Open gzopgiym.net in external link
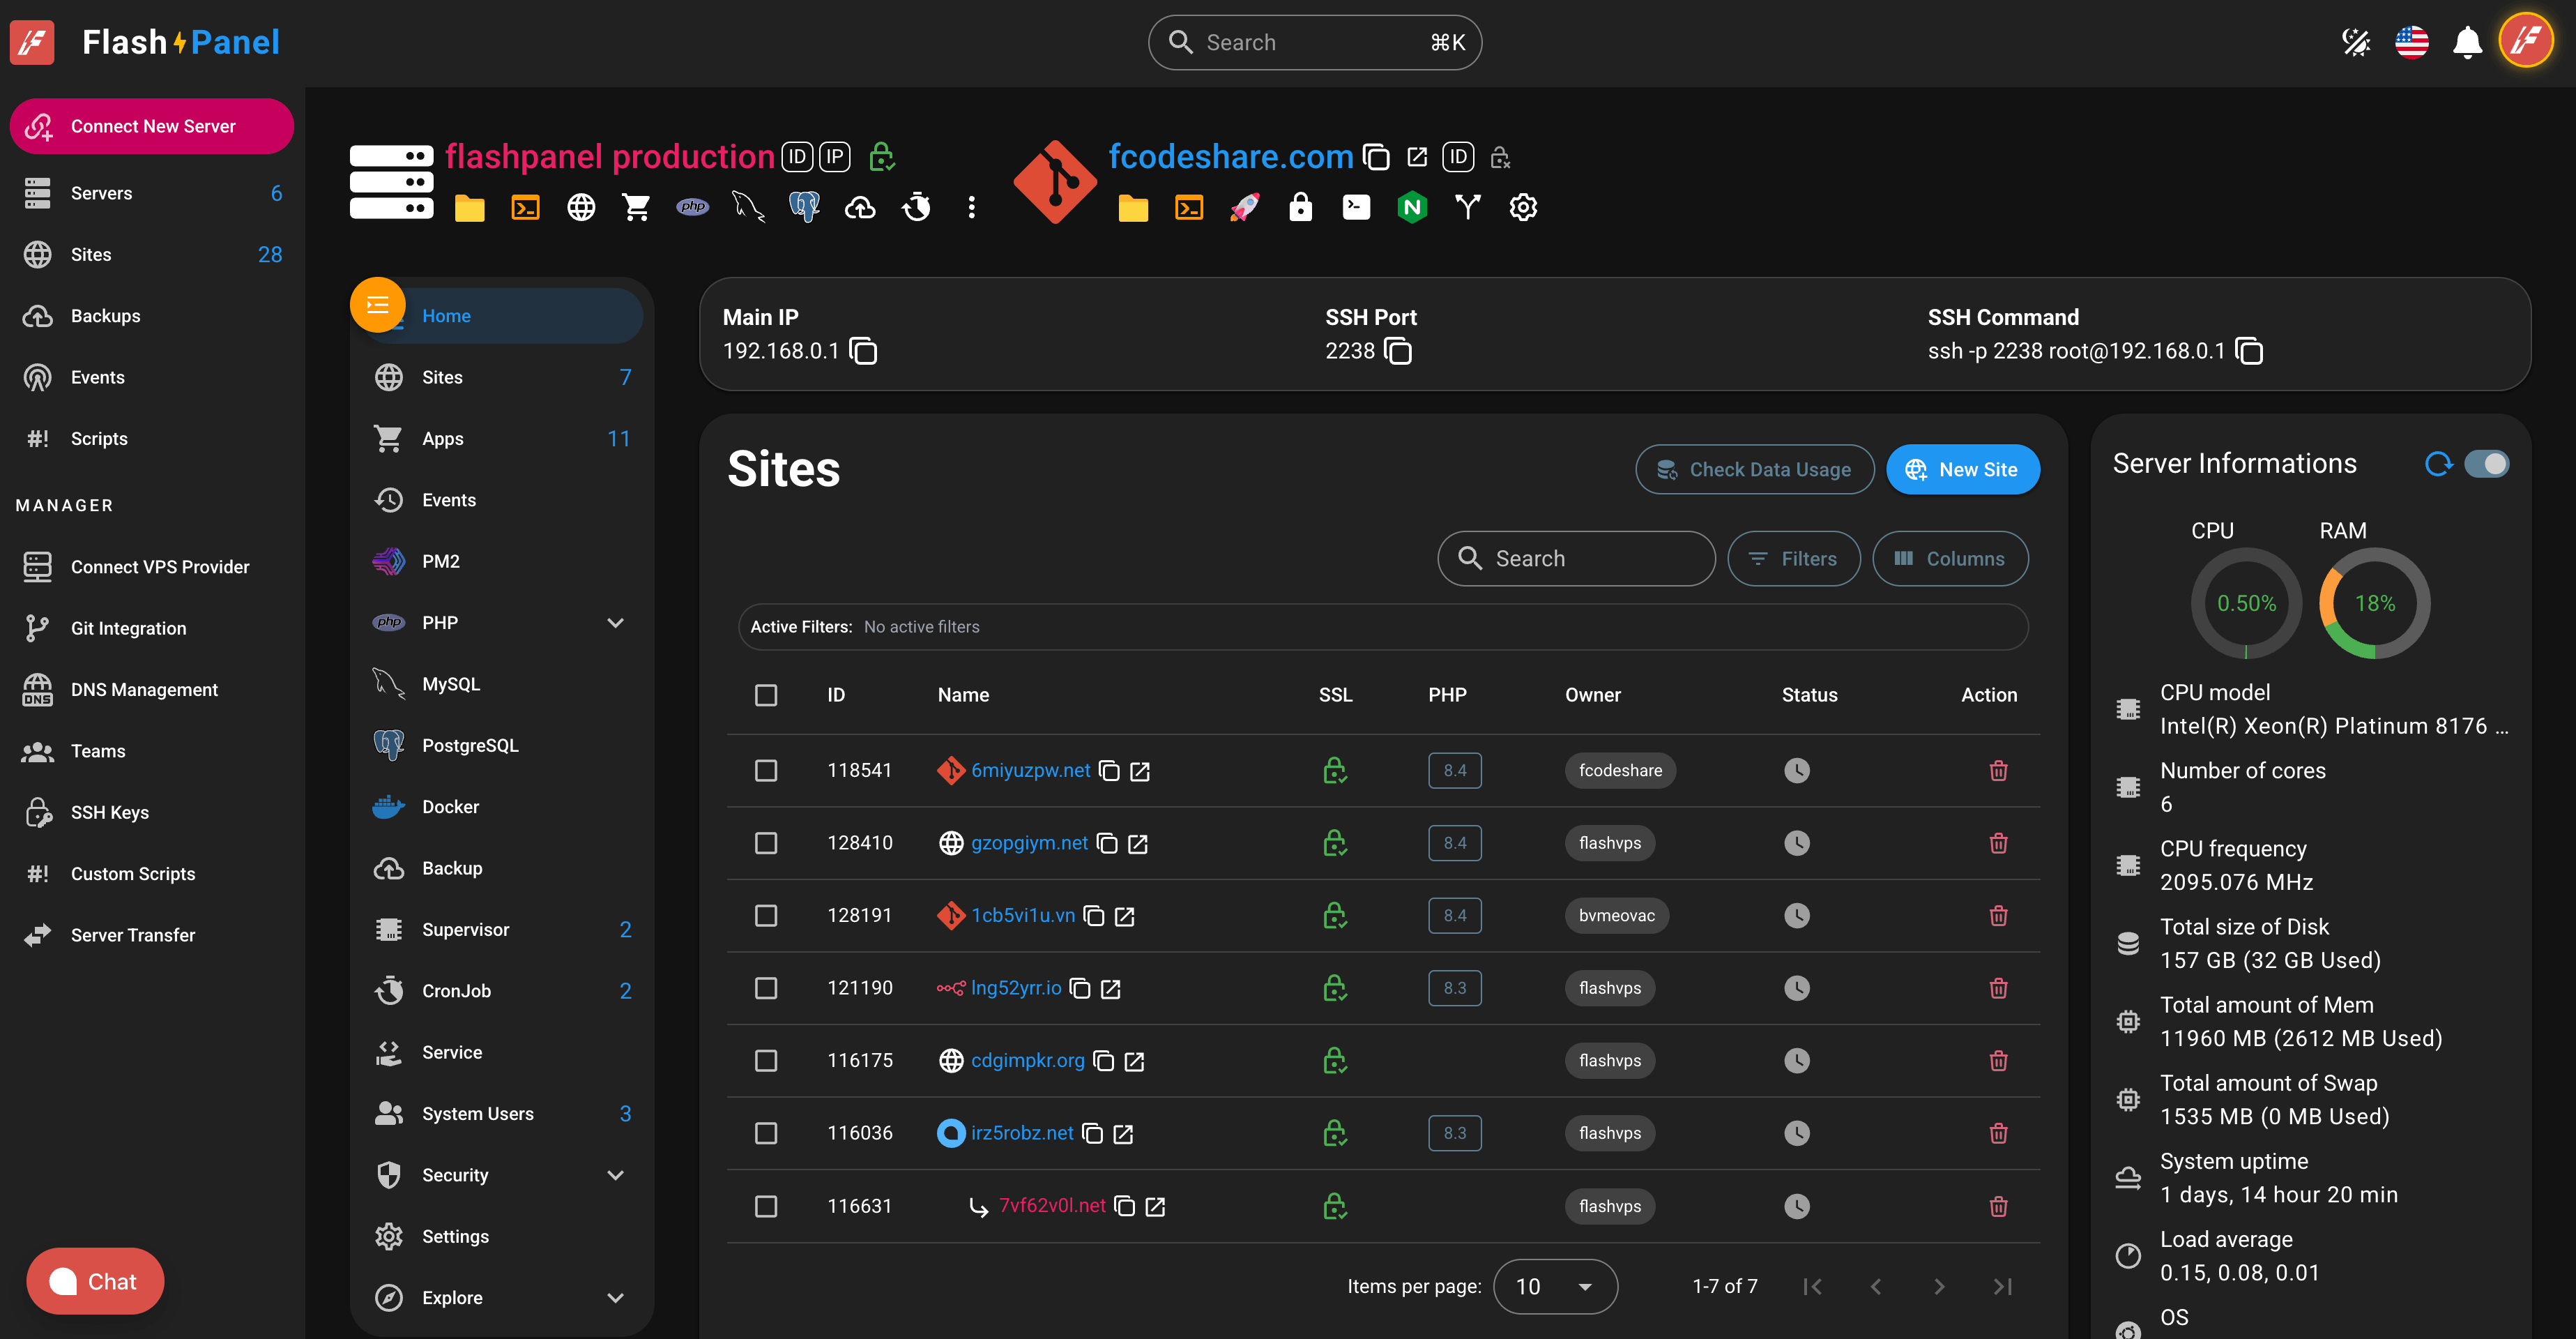The width and height of the screenshot is (2576, 1339). pos(1138,844)
